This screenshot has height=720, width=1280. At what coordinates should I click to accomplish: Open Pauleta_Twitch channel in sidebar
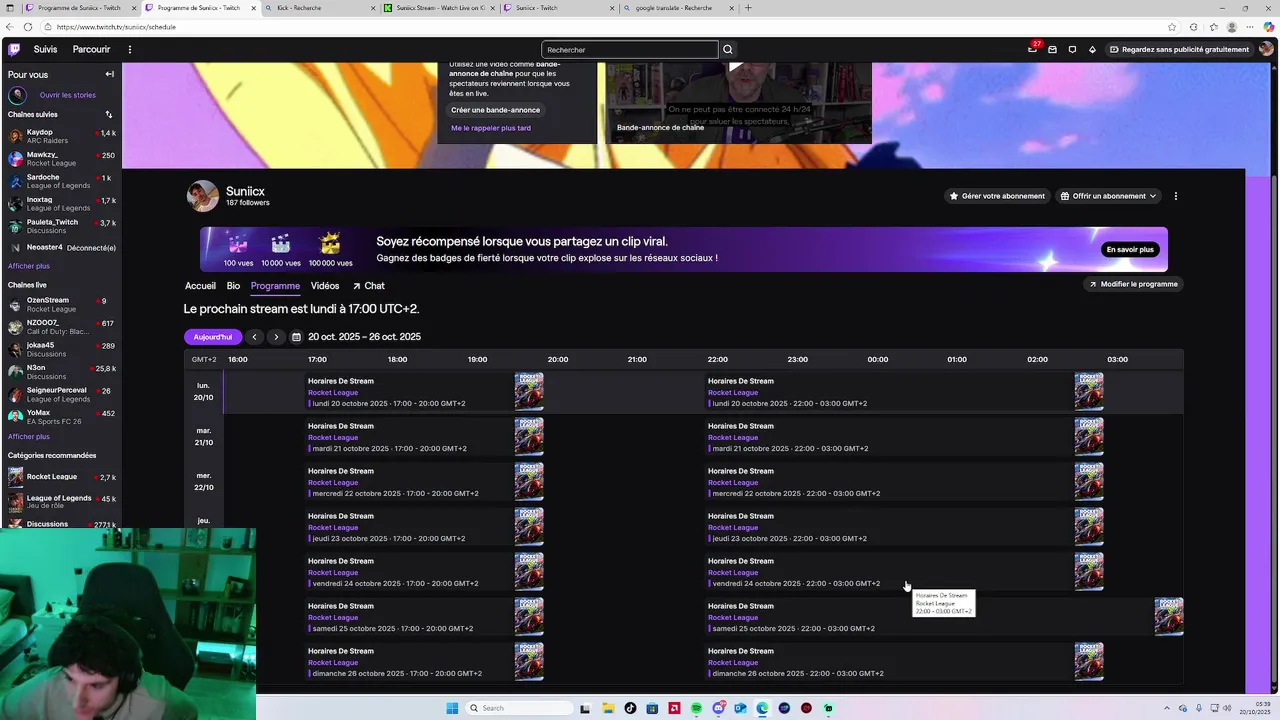click(61, 226)
